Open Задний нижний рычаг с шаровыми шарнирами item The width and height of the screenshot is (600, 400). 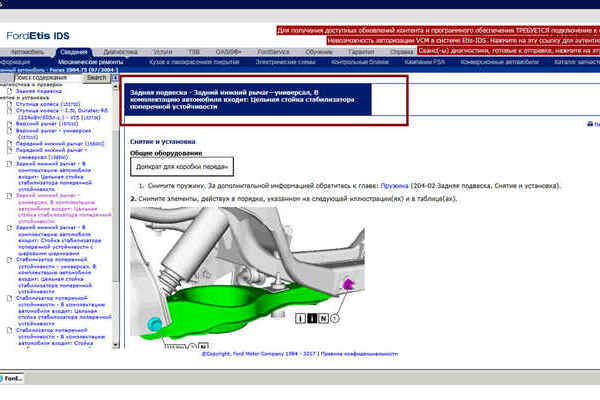pos(59,240)
